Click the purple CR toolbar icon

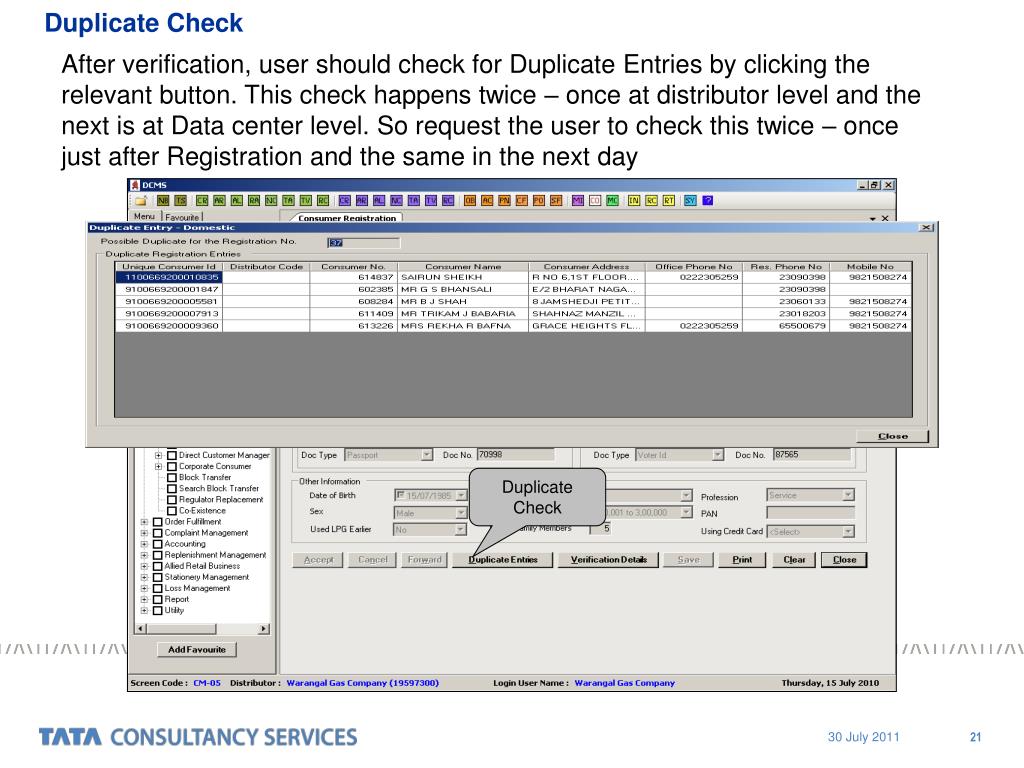pos(344,200)
